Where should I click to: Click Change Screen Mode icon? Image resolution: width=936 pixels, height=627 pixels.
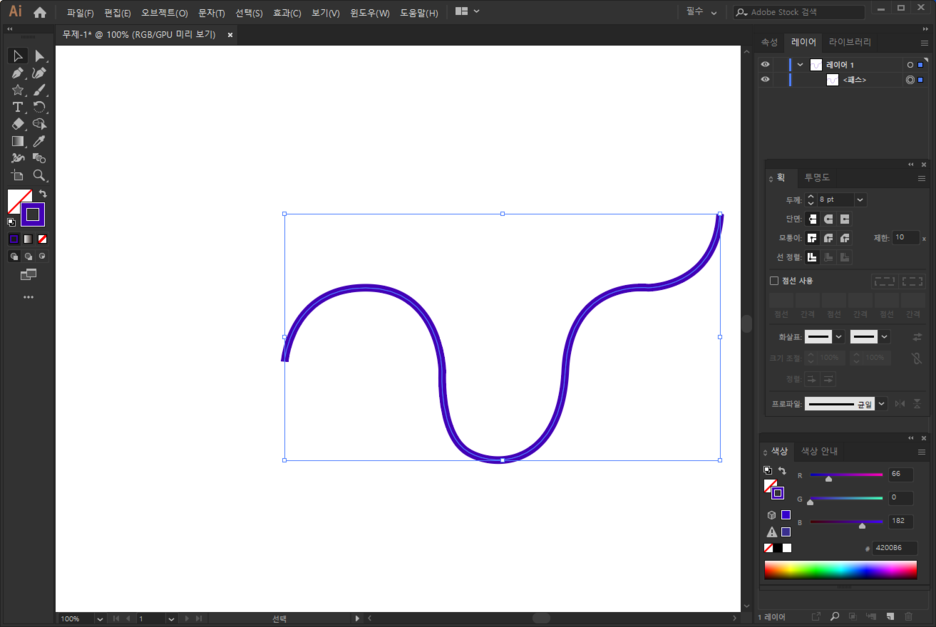click(x=28, y=275)
